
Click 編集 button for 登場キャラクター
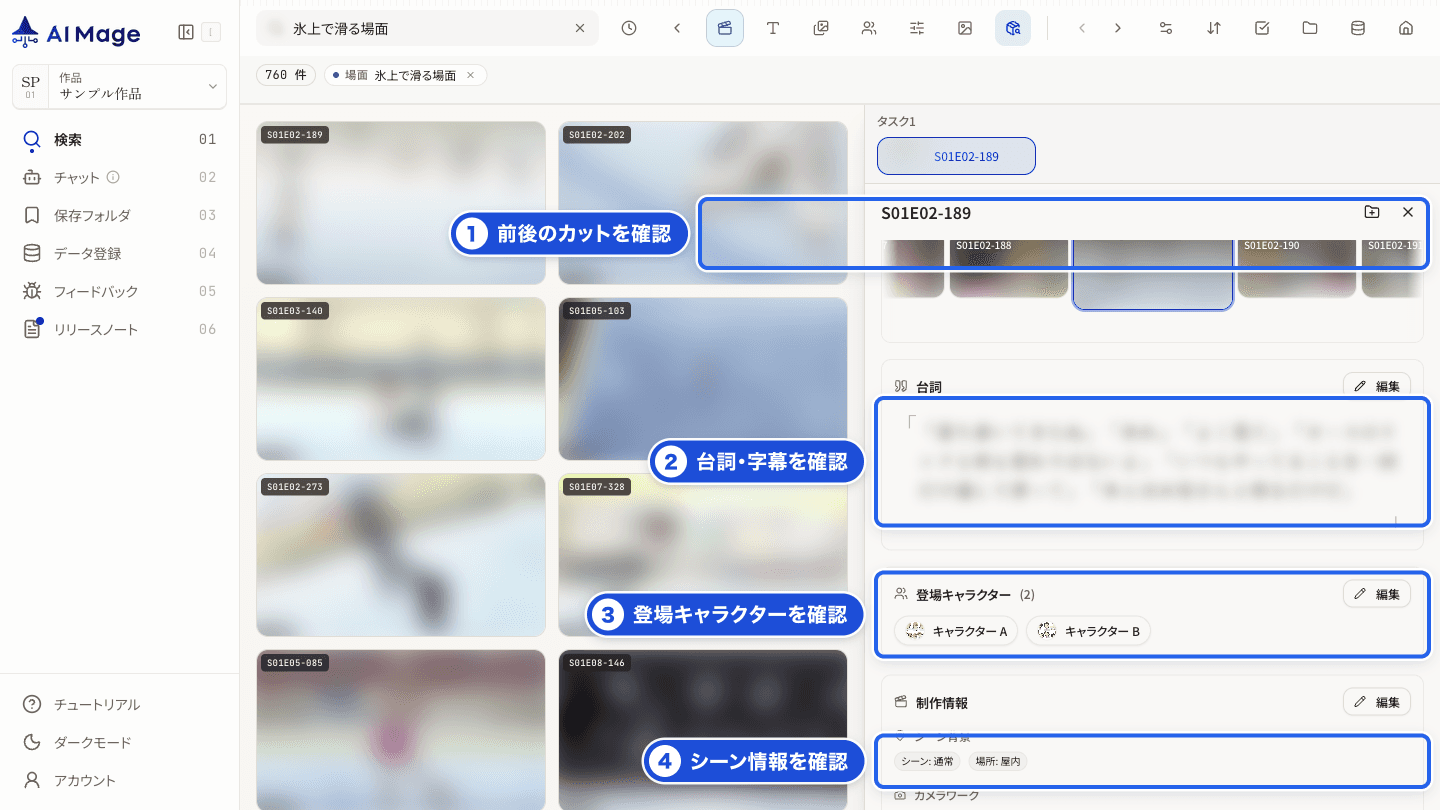point(1377,594)
